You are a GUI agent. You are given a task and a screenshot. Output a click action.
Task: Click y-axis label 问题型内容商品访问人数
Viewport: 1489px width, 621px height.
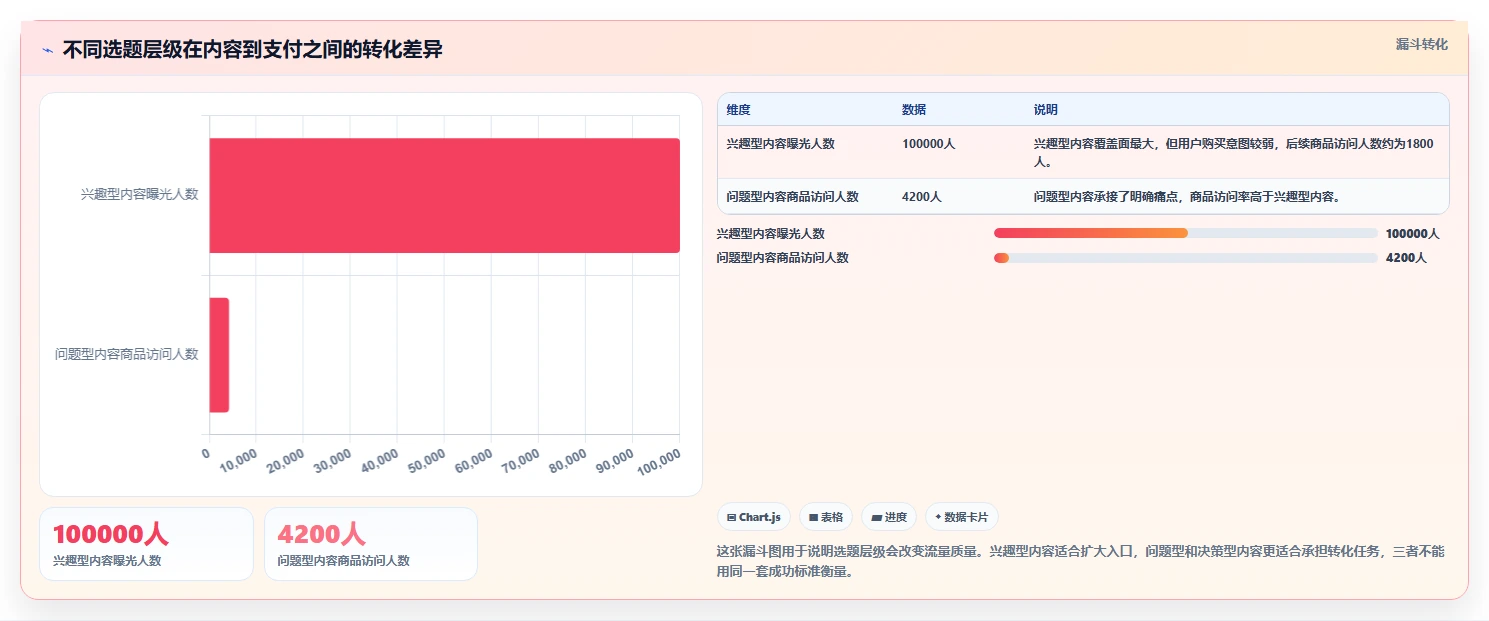click(127, 354)
